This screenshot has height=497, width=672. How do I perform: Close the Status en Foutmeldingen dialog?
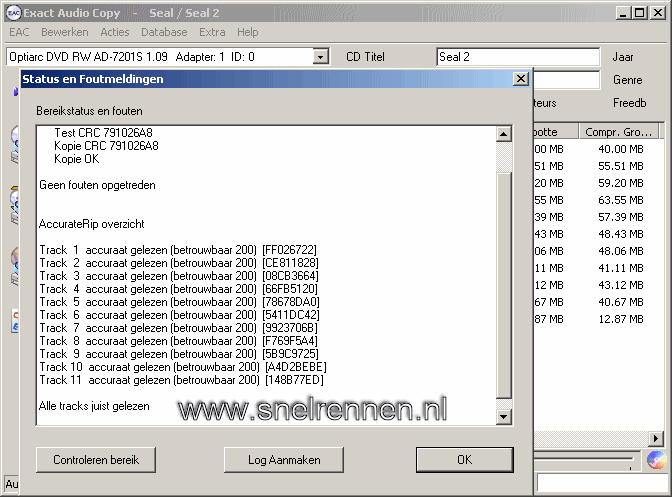(x=521, y=79)
